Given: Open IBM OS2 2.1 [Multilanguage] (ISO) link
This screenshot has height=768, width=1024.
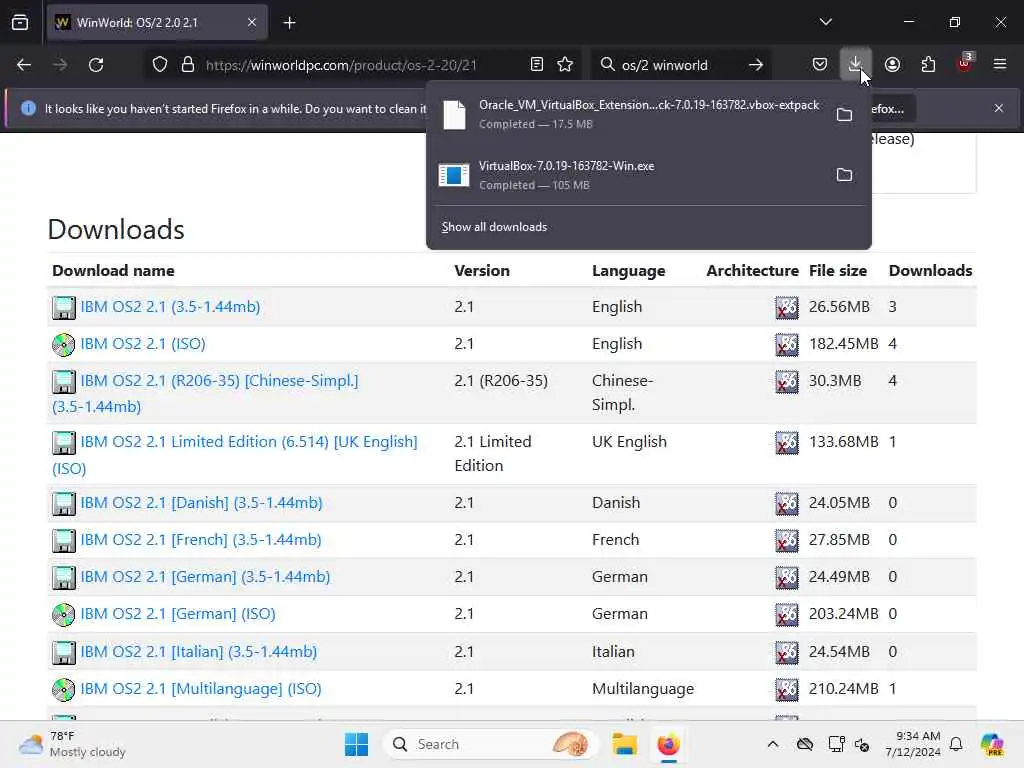Looking at the screenshot, I should coord(200,688).
